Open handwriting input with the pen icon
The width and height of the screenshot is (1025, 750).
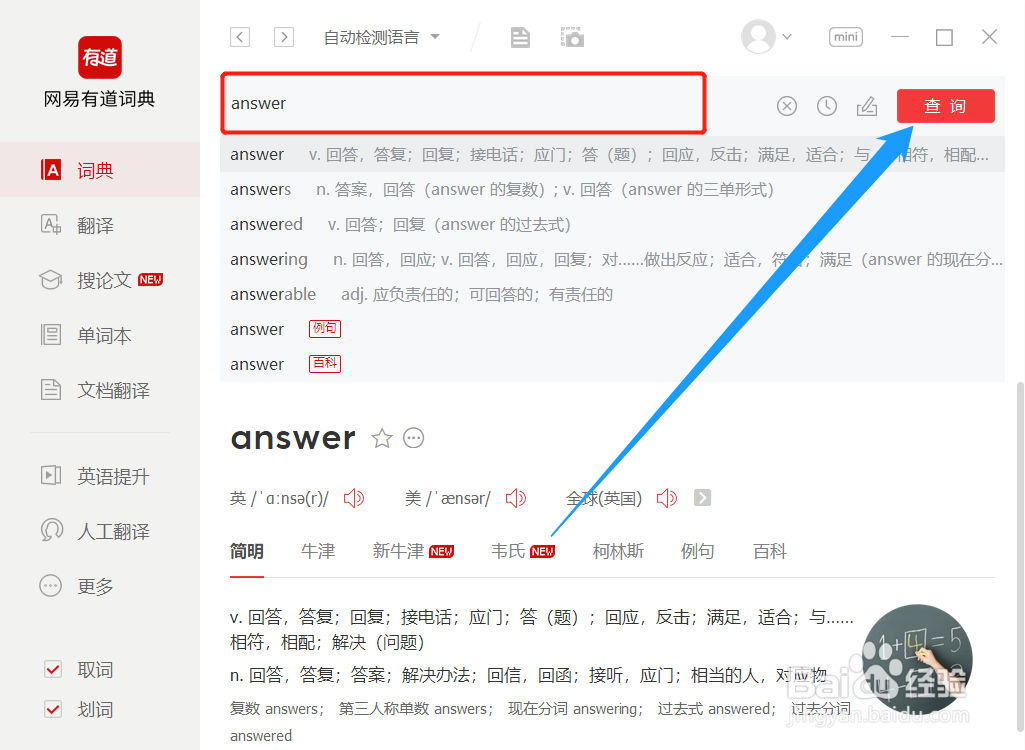pyautogui.click(x=867, y=105)
